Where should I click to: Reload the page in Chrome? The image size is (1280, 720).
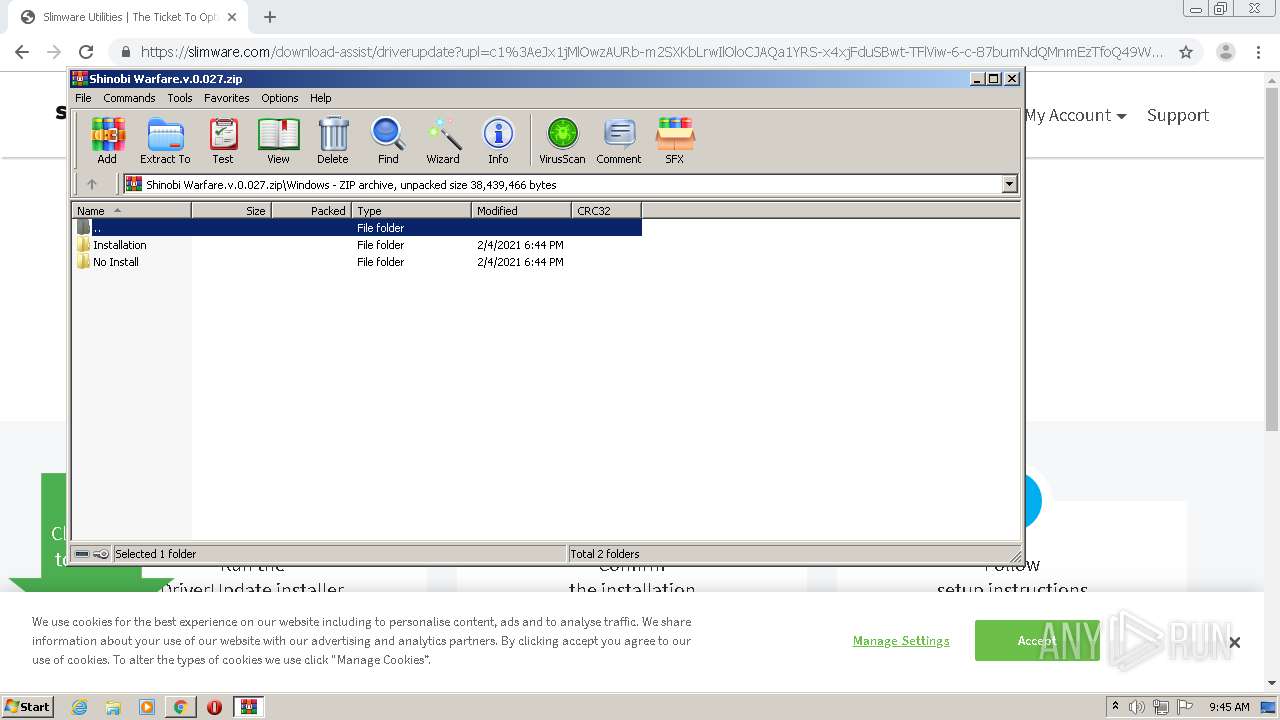tap(86, 52)
